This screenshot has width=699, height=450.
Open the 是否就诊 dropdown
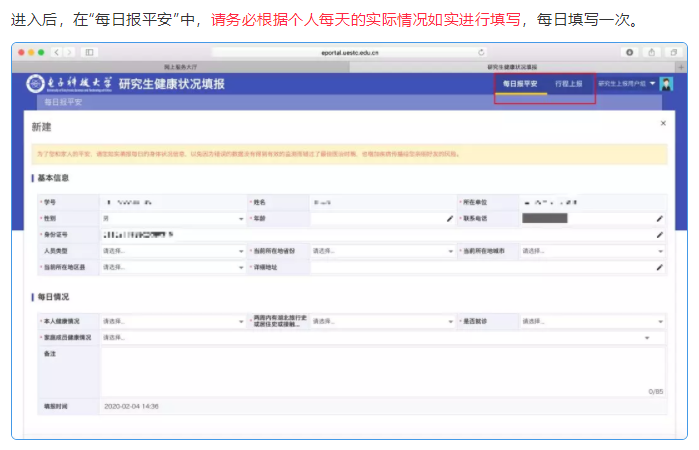tap(590, 321)
